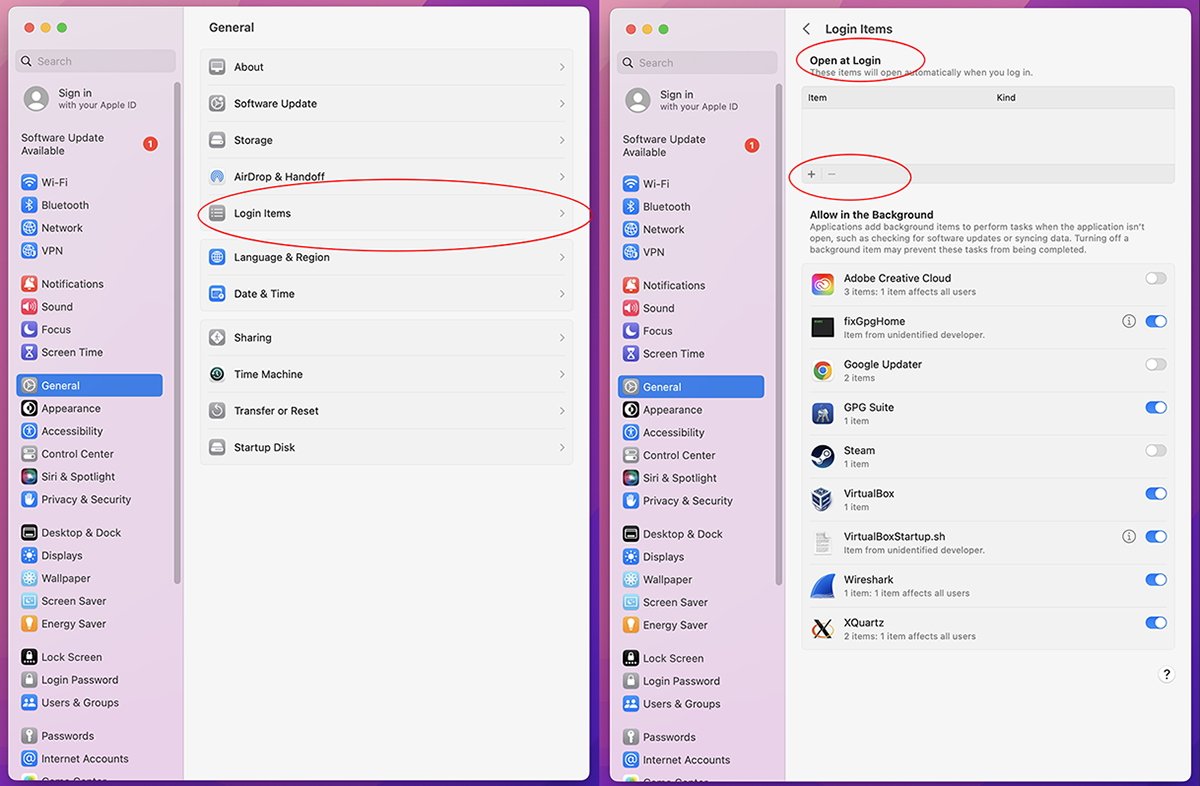
Task: Open Startup Disk via its chevron
Action: coord(562,447)
